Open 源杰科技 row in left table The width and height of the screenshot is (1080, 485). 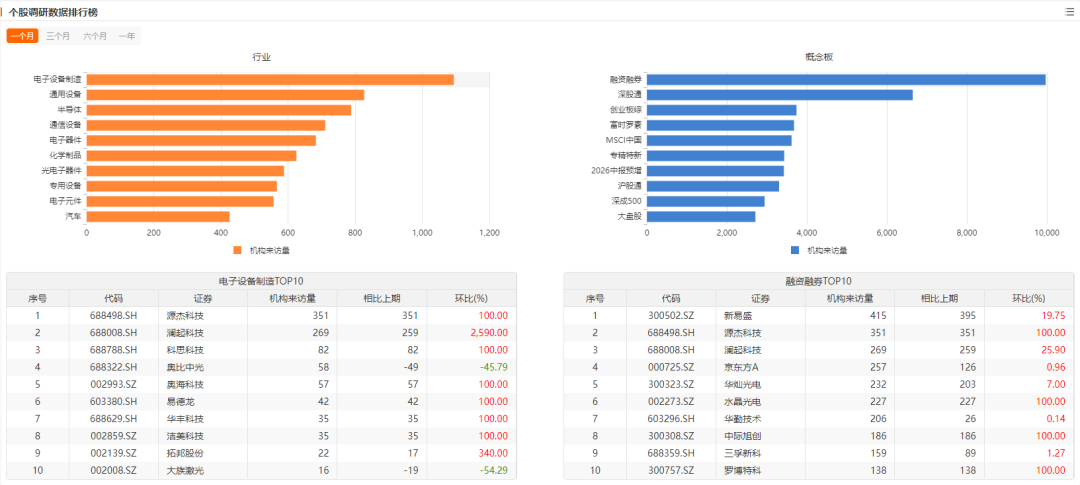point(262,316)
